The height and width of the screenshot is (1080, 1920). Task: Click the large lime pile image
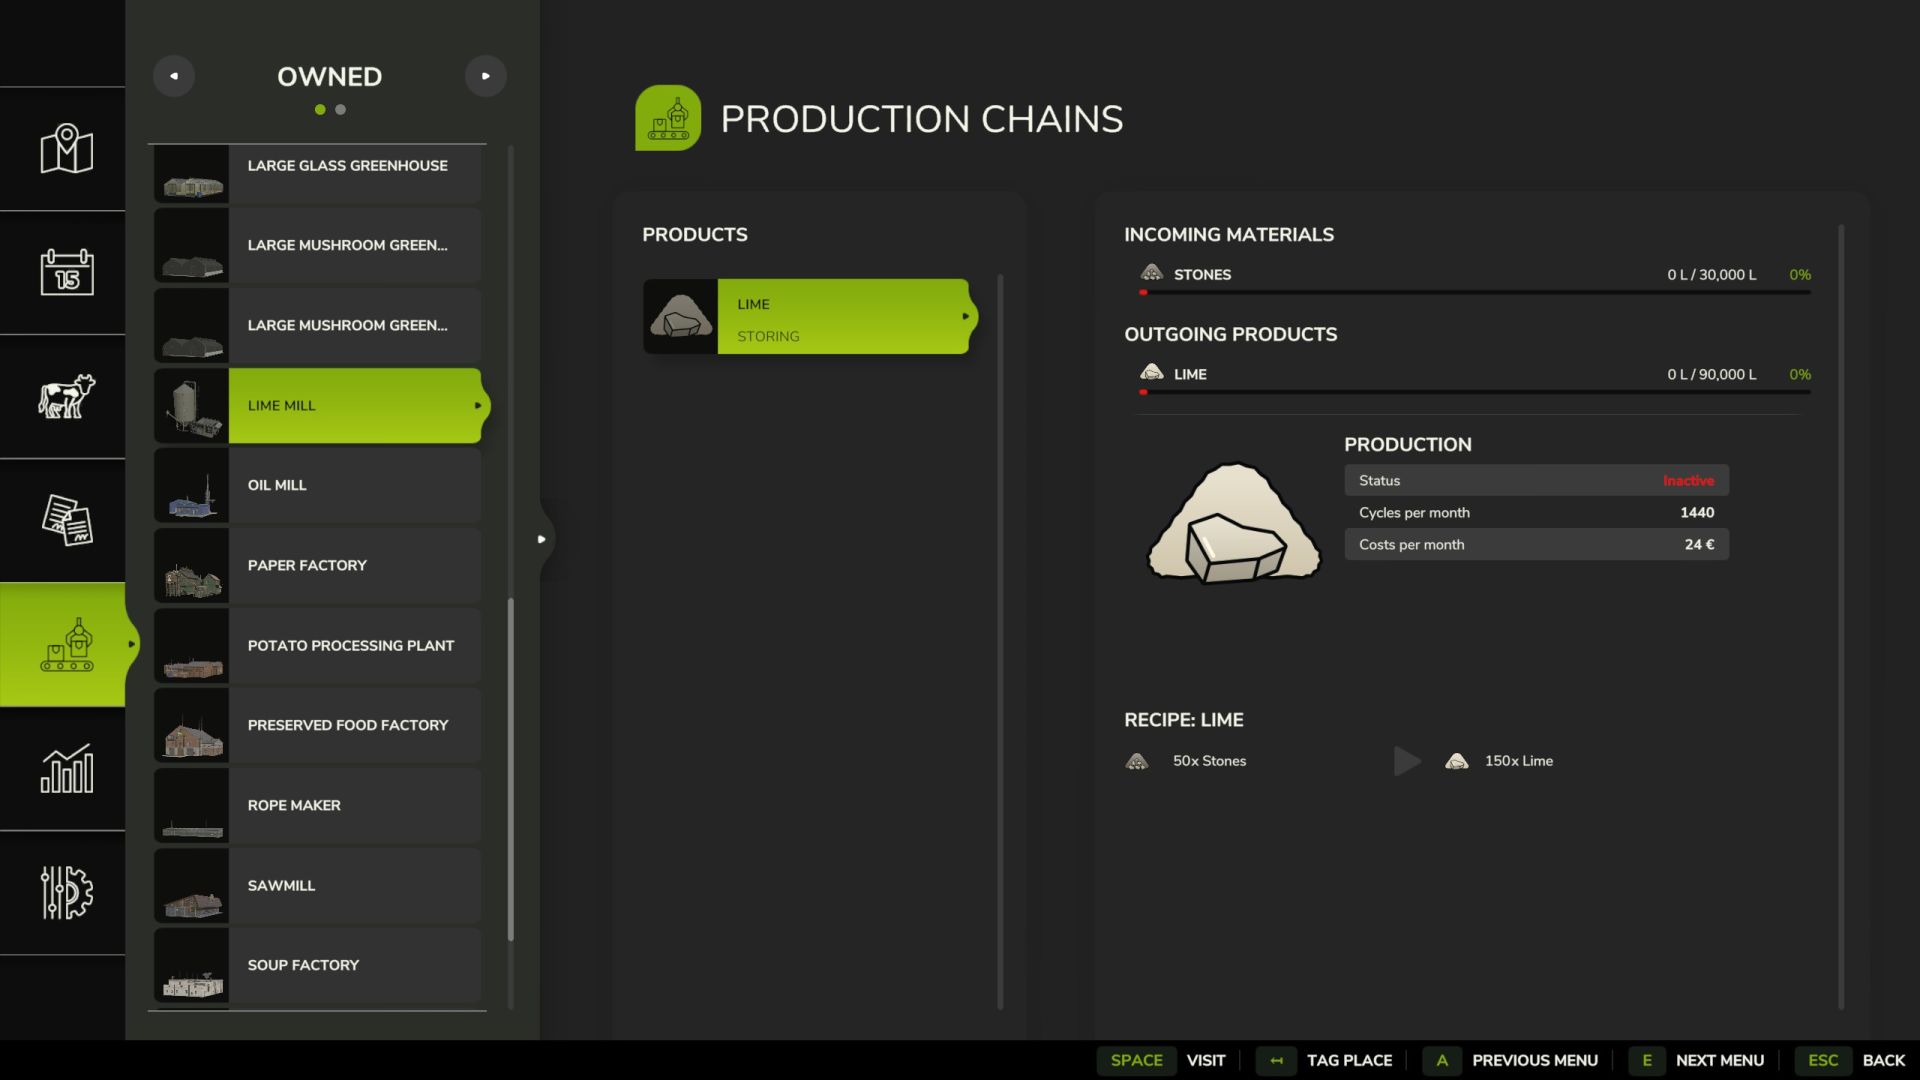[1233, 522]
